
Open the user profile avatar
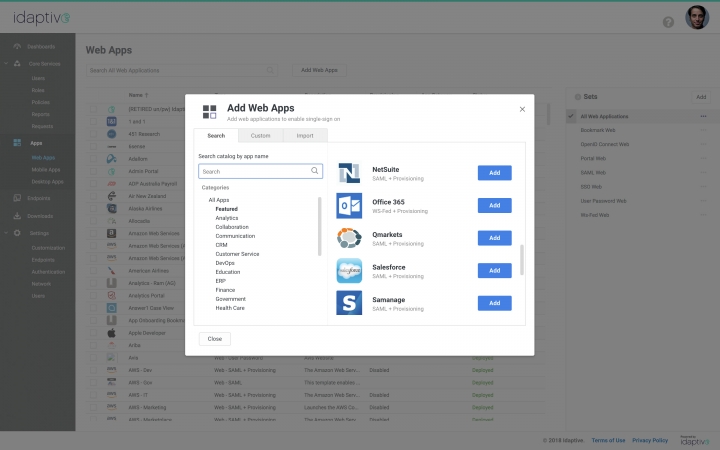click(x=697, y=17)
